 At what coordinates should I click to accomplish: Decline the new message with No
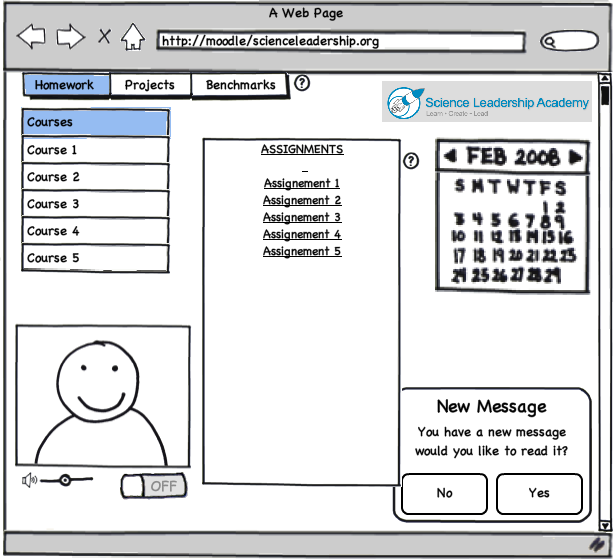(x=444, y=493)
